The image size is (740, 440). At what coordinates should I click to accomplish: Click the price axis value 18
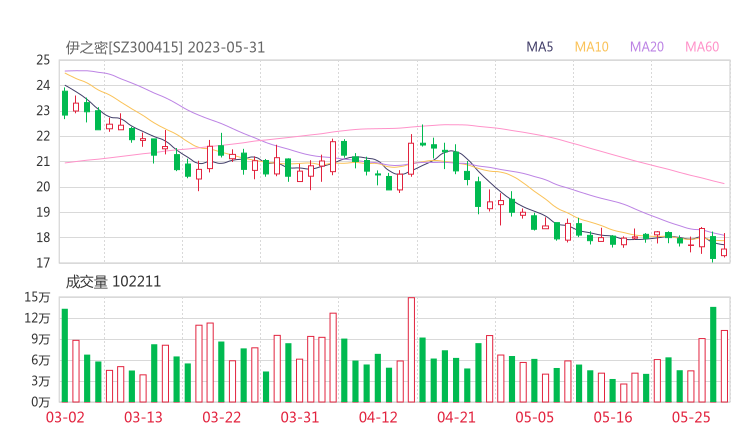click(43, 237)
